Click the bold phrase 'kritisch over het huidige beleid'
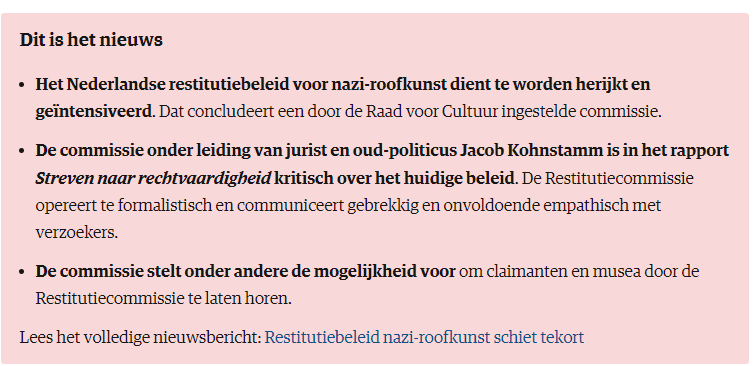The width and height of the screenshot is (756, 366). point(395,178)
